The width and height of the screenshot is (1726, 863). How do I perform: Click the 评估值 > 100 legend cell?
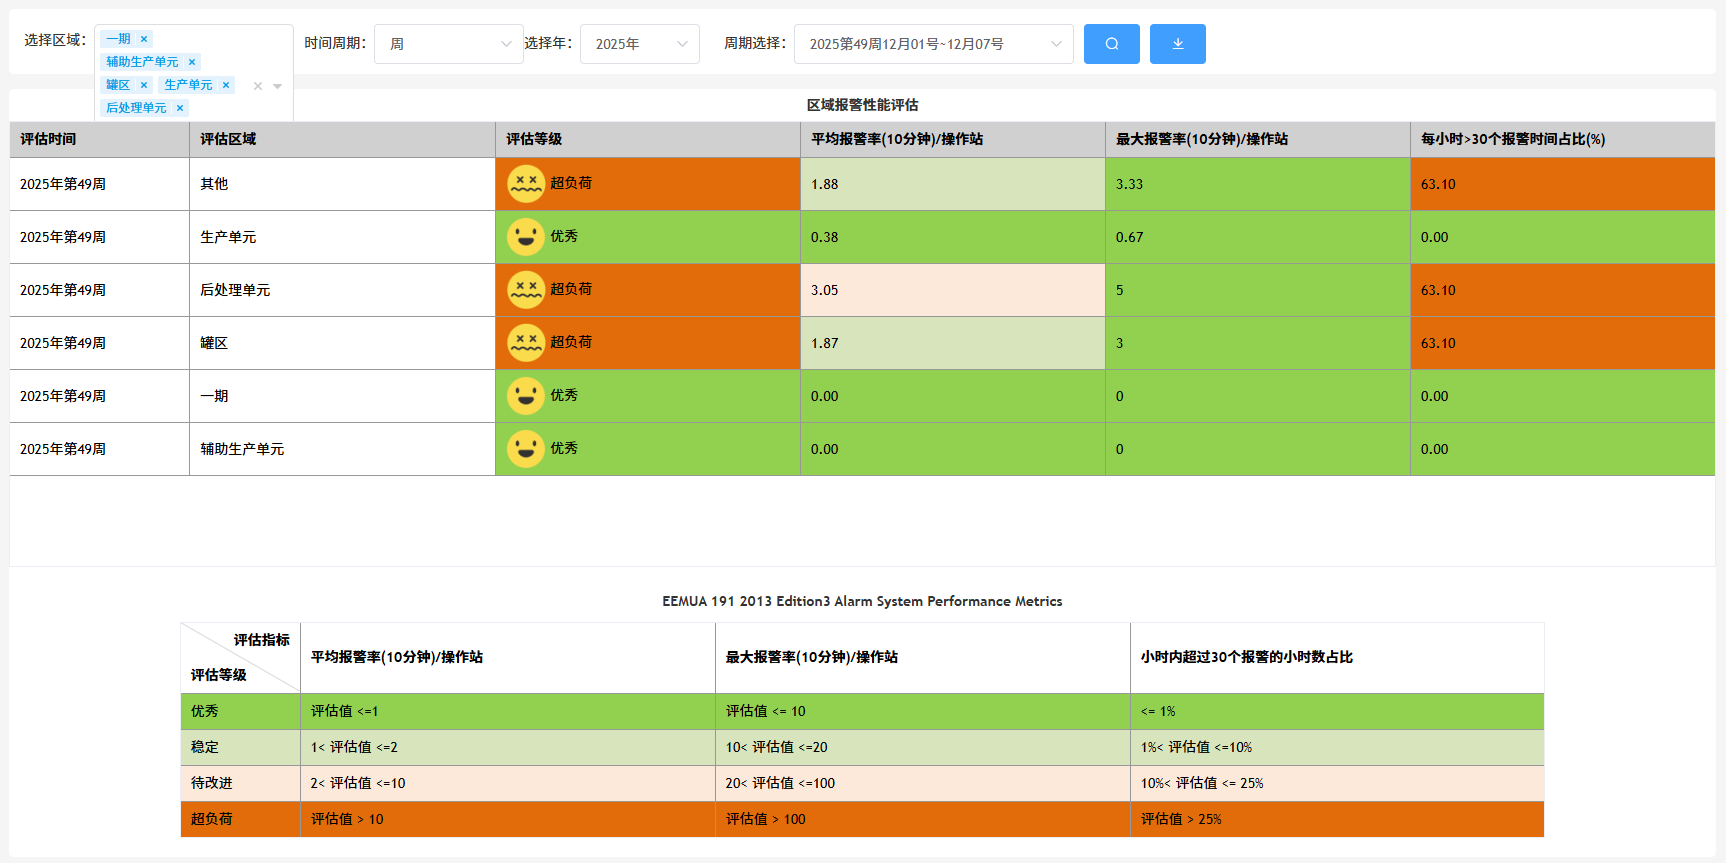923,819
